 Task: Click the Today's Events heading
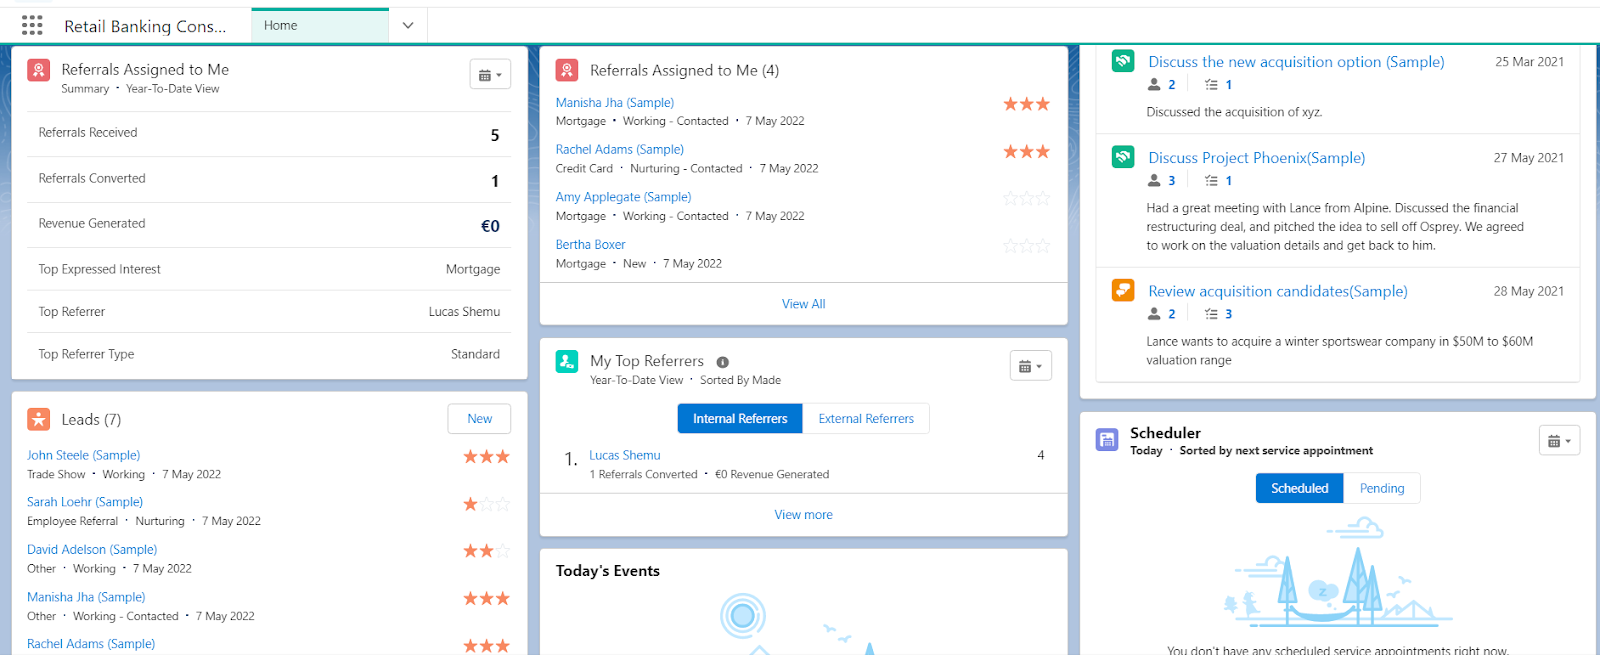pos(607,571)
